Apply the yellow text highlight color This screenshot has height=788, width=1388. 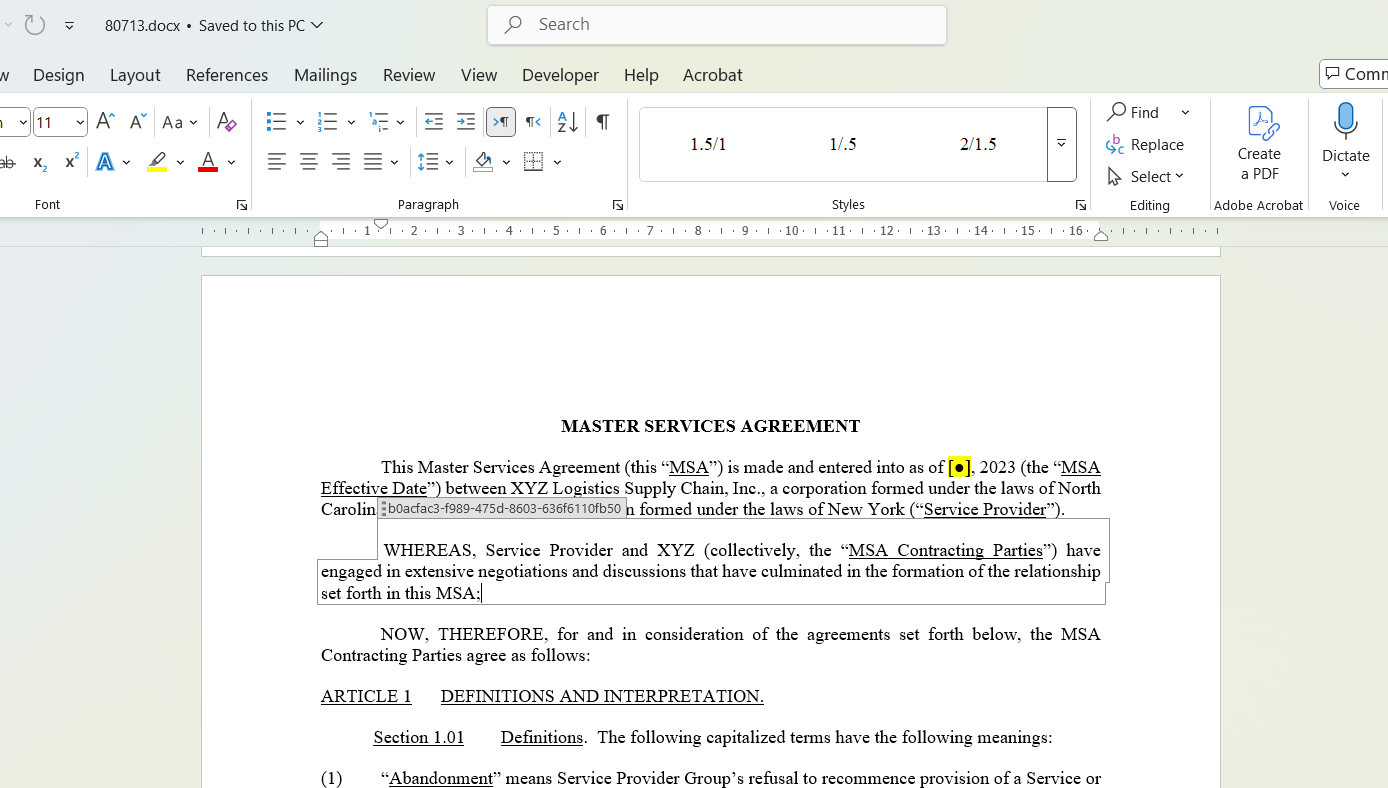tap(157, 162)
